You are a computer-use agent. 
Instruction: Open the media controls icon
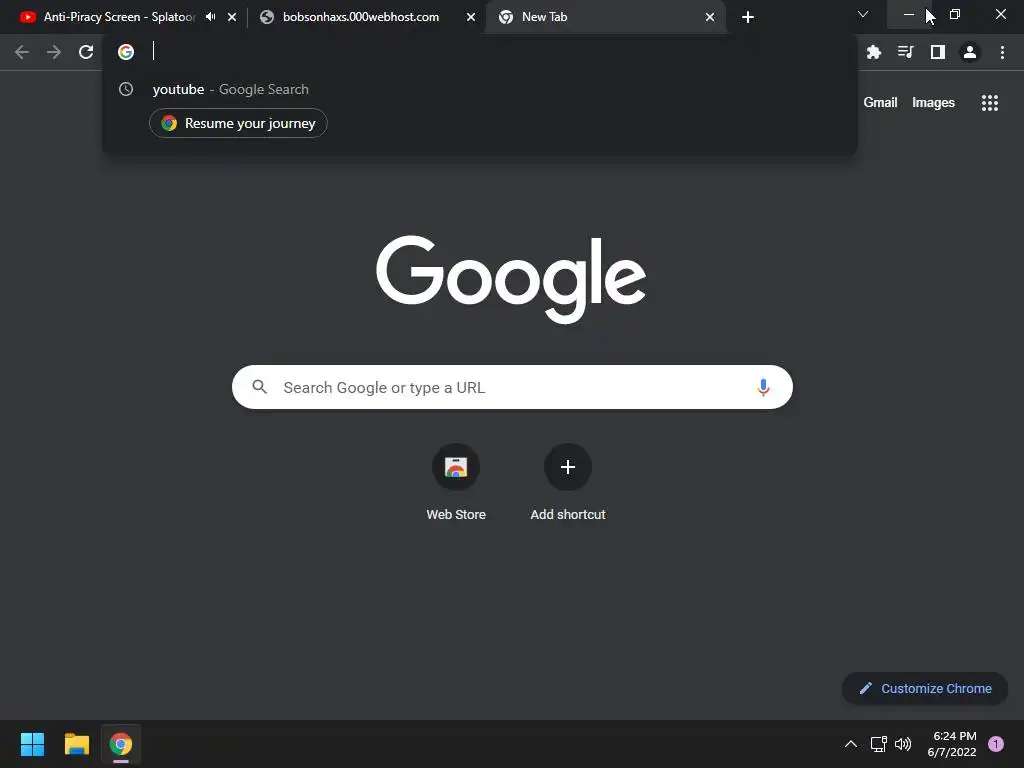(x=906, y=52)
